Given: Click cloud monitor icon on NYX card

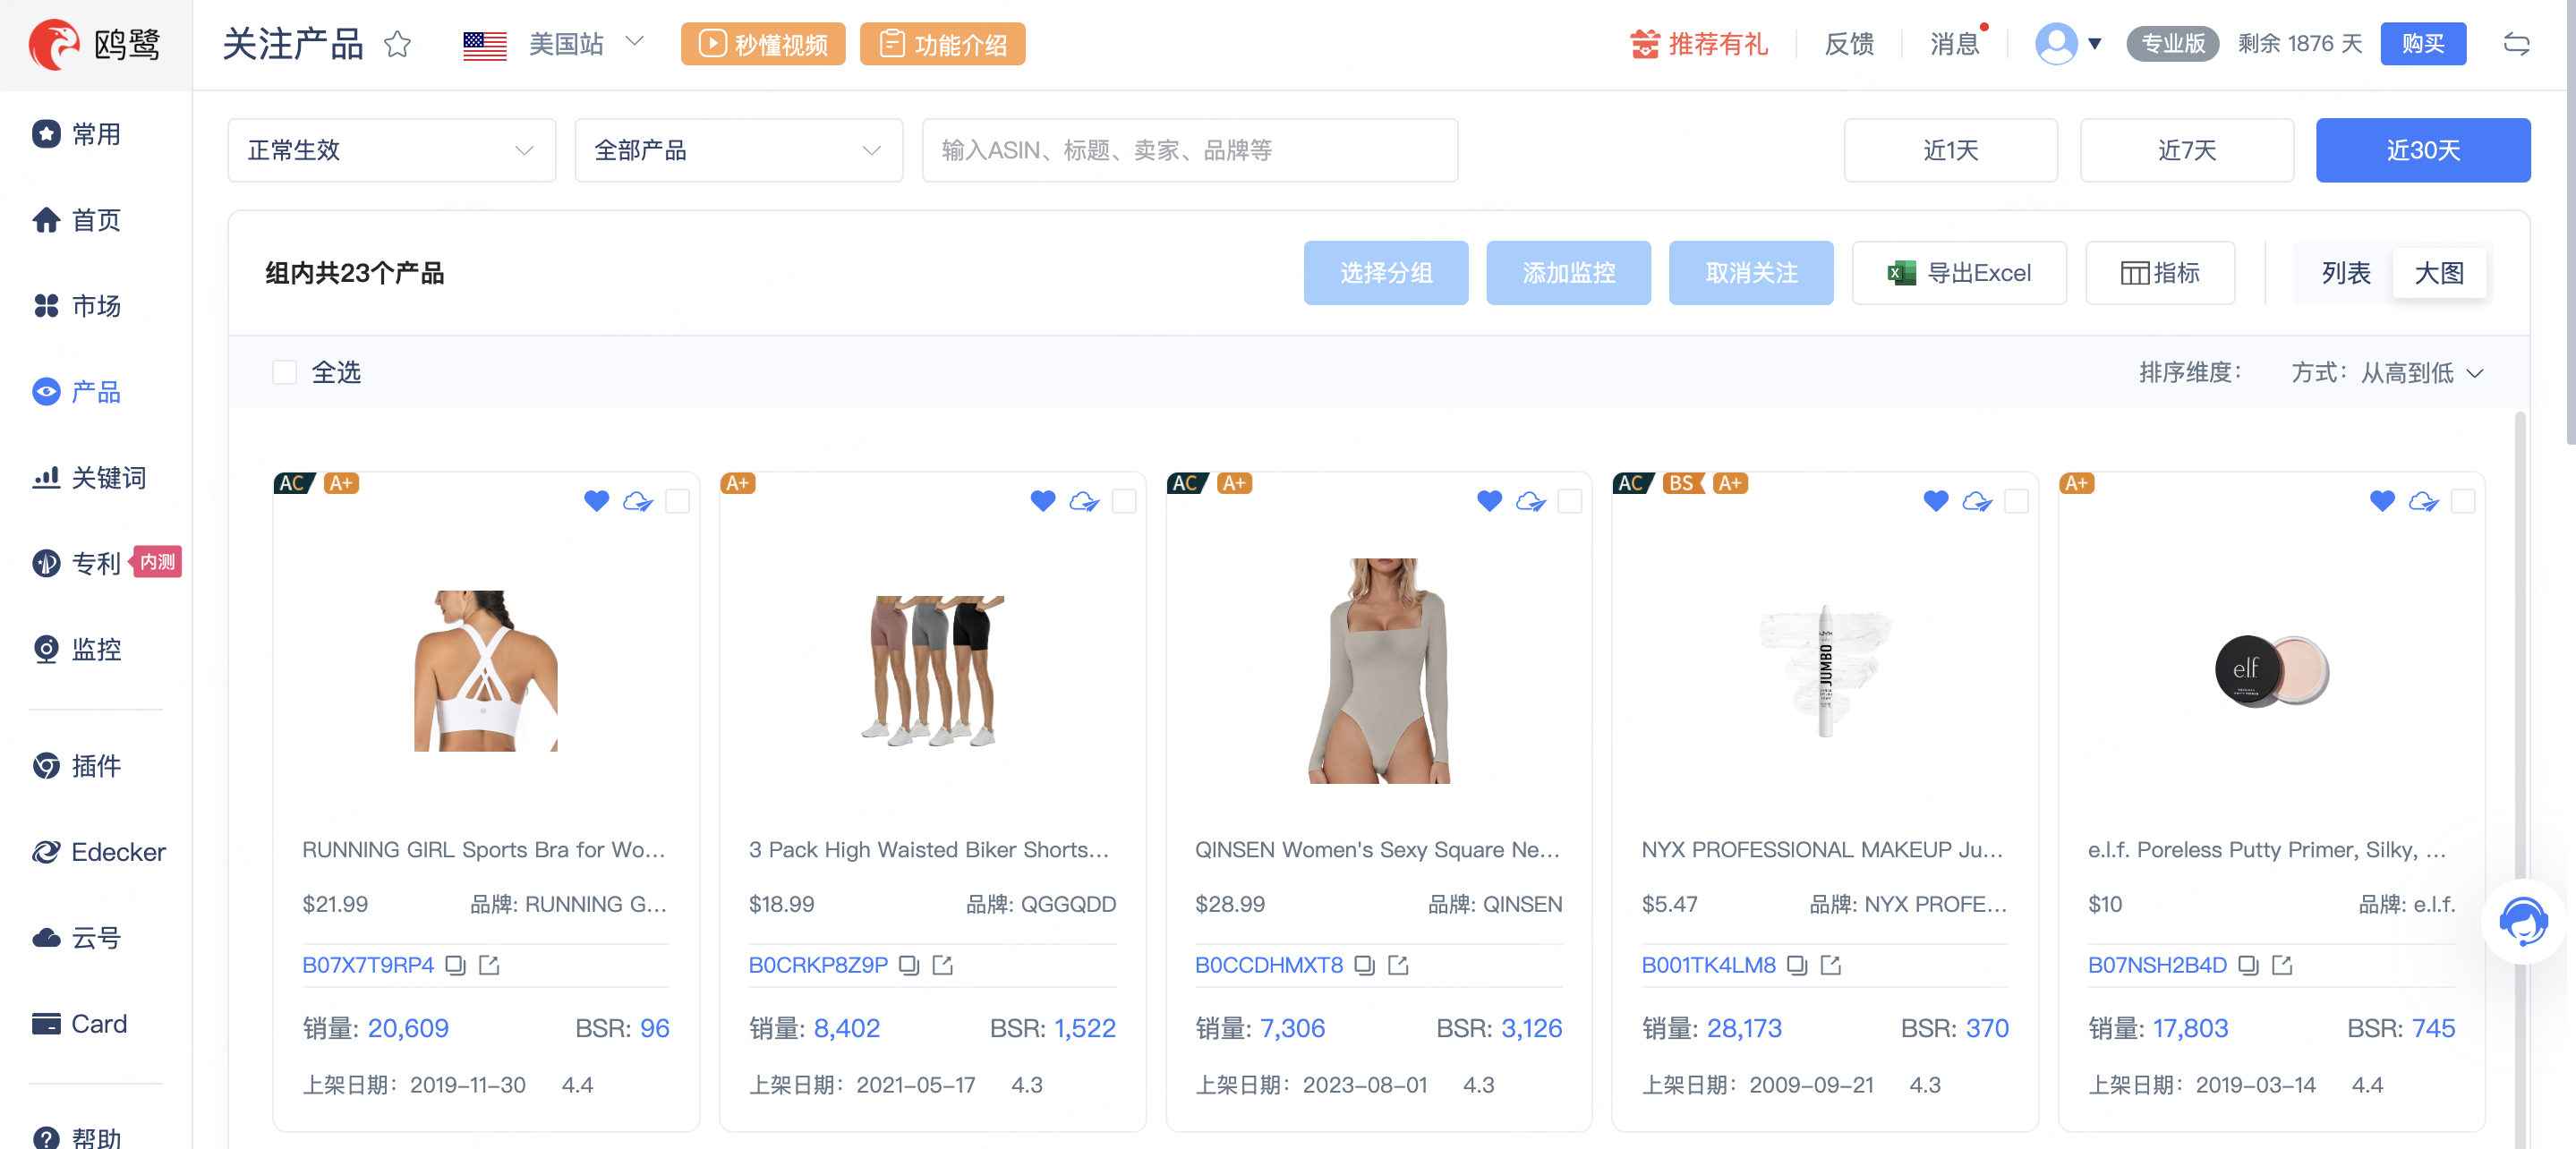Looking at the screenshot, I should coord(1977,500).
